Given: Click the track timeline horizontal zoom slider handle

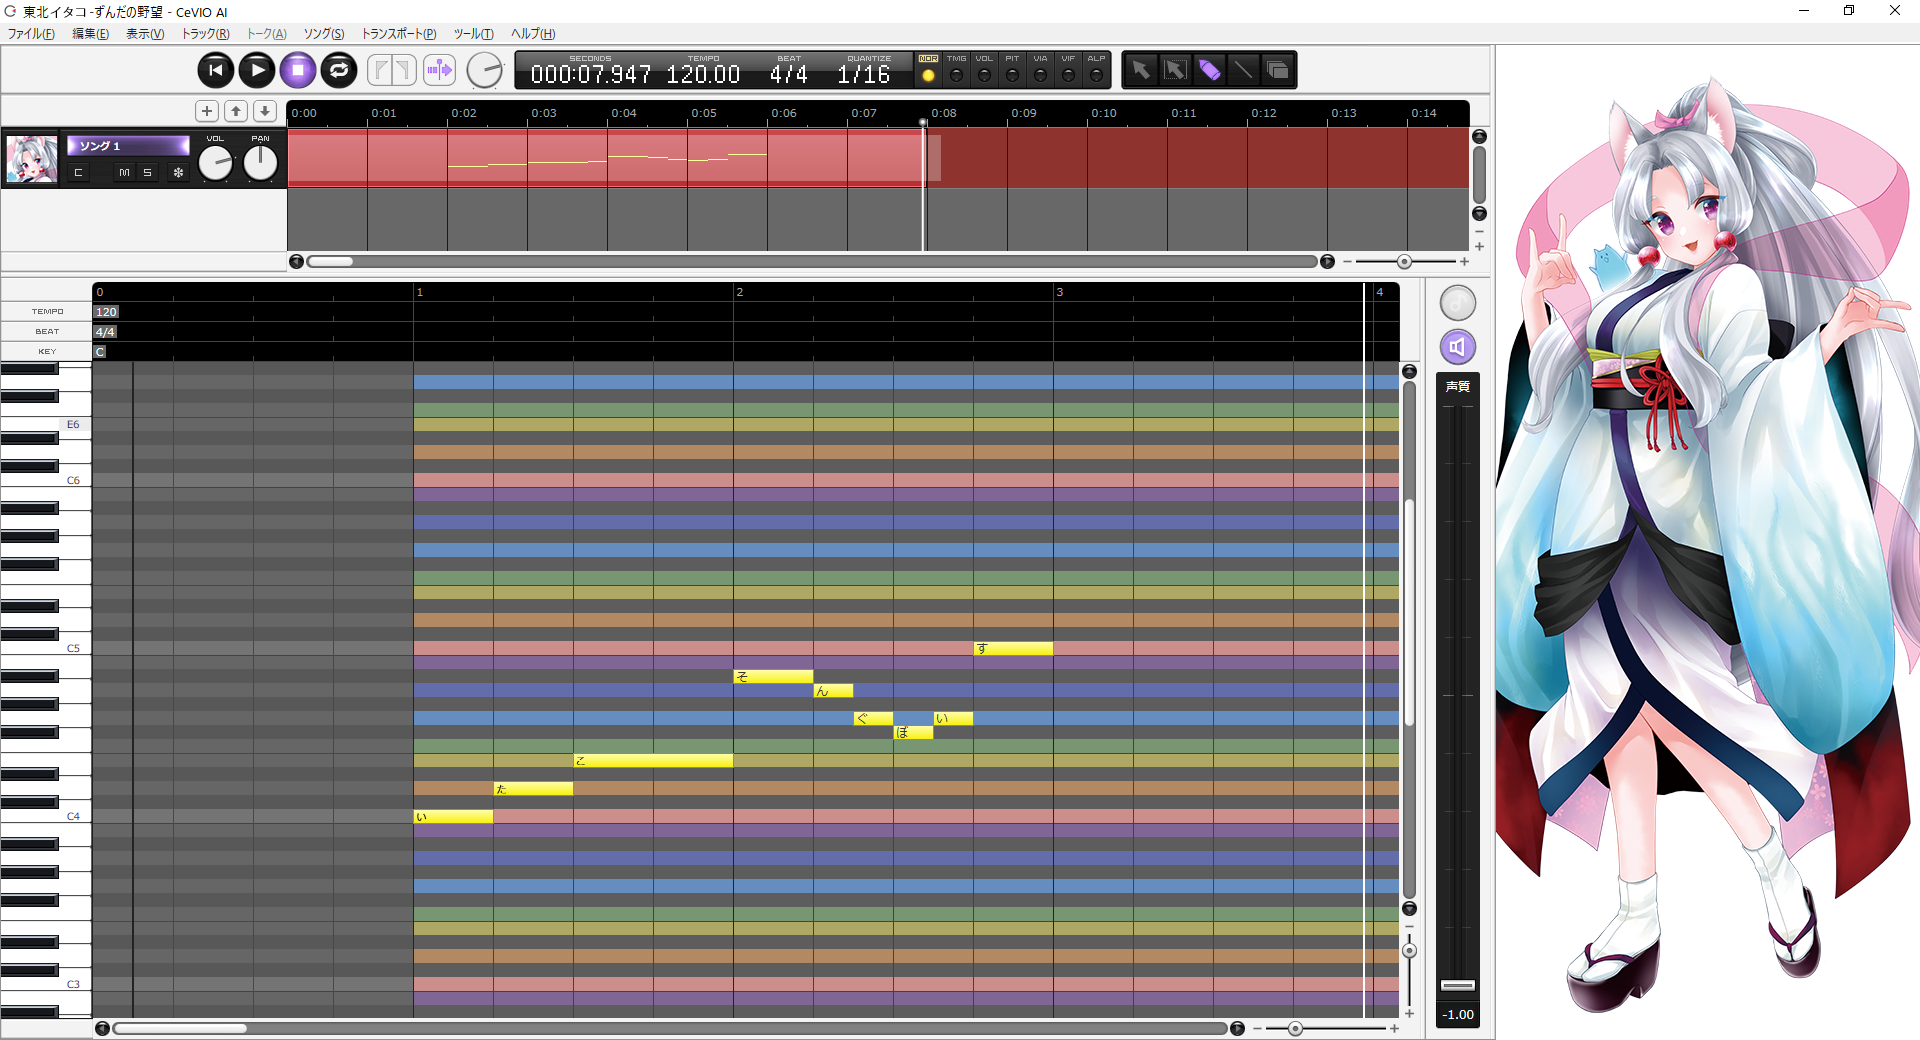Looking at the screenshot, I should (x=1404, y=262).
